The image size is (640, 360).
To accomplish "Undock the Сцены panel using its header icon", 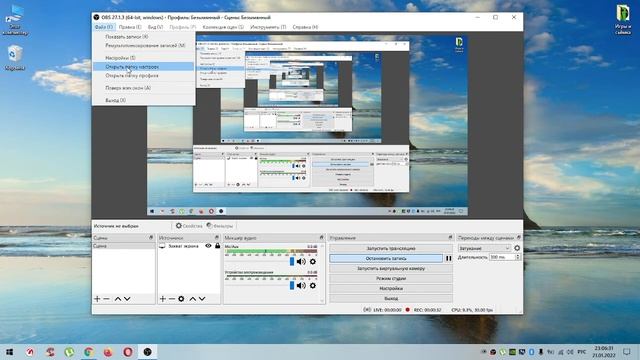I will (151, 238).
